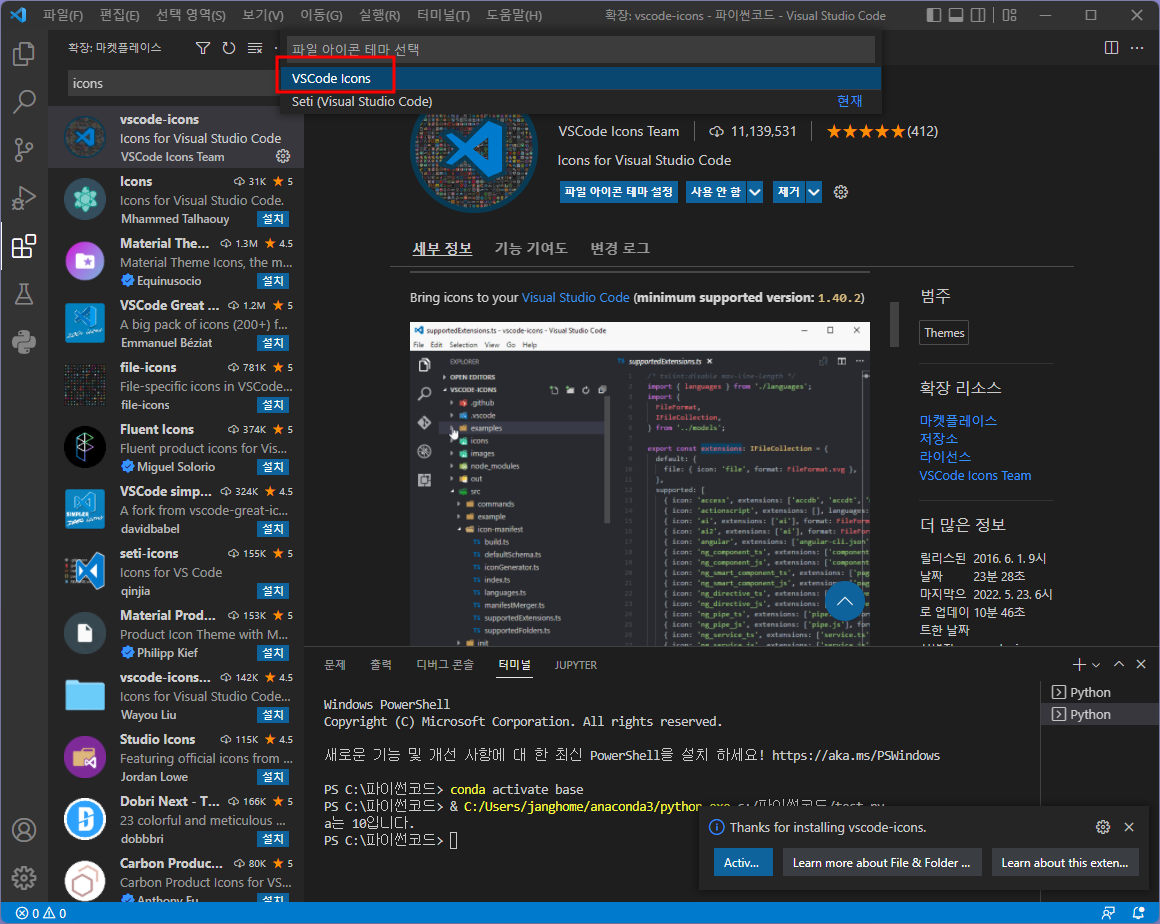Open the 편집(E) menu
The width and height of the screenshot is (1160, 924).
pos(120,15)
